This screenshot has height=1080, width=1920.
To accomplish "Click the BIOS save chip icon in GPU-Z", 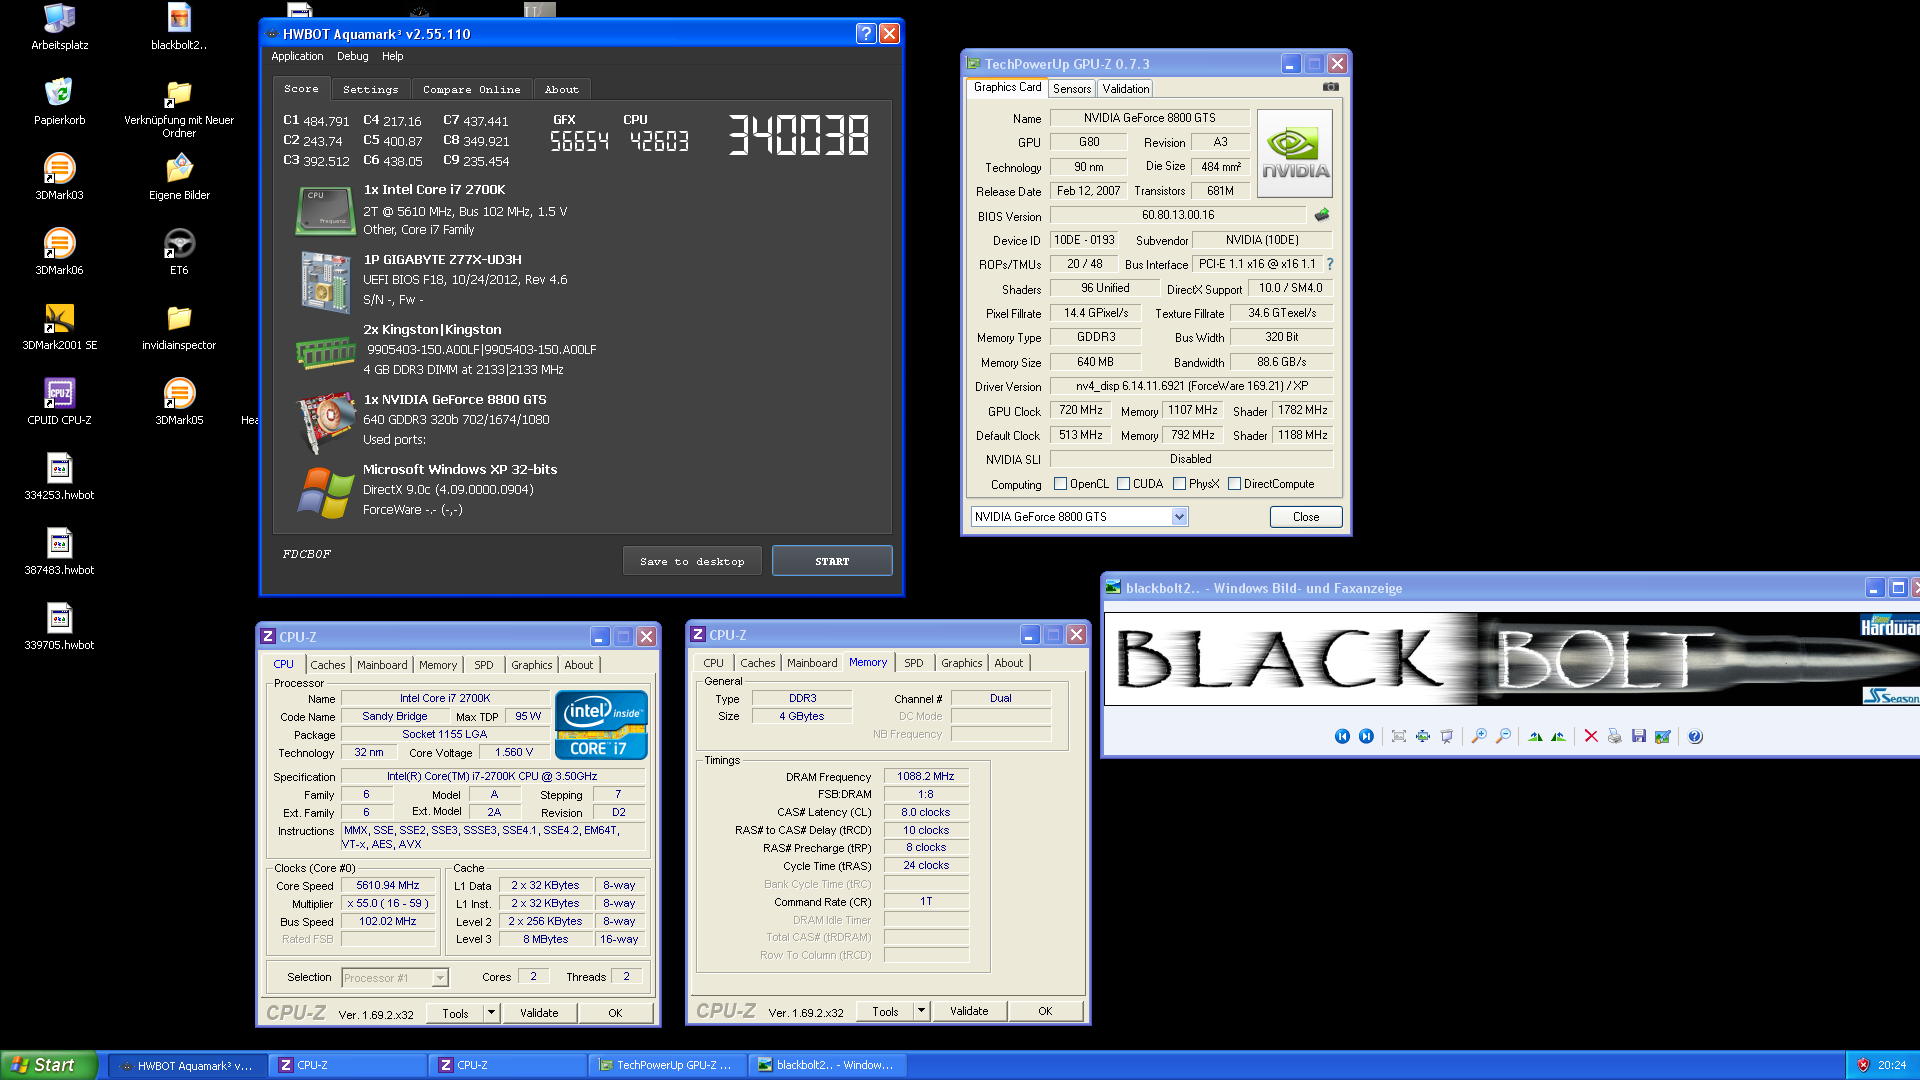I will [x=1322, y=215].
